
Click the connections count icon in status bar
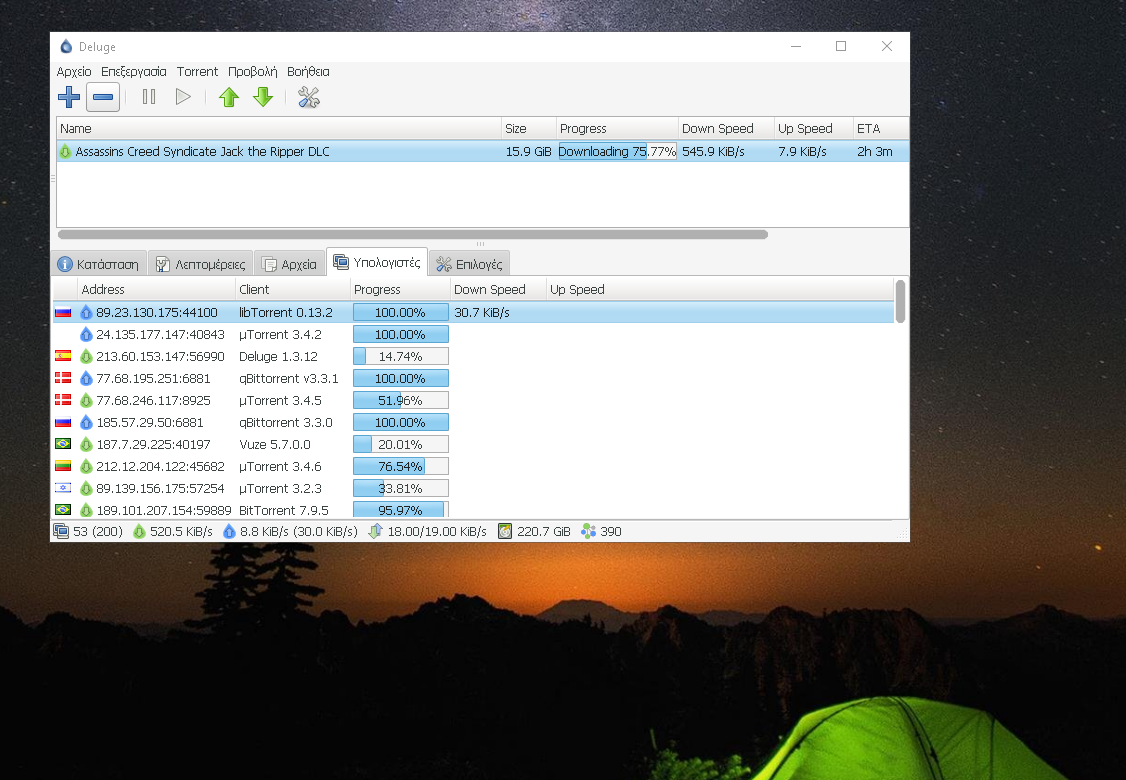(x=62, y=531)
